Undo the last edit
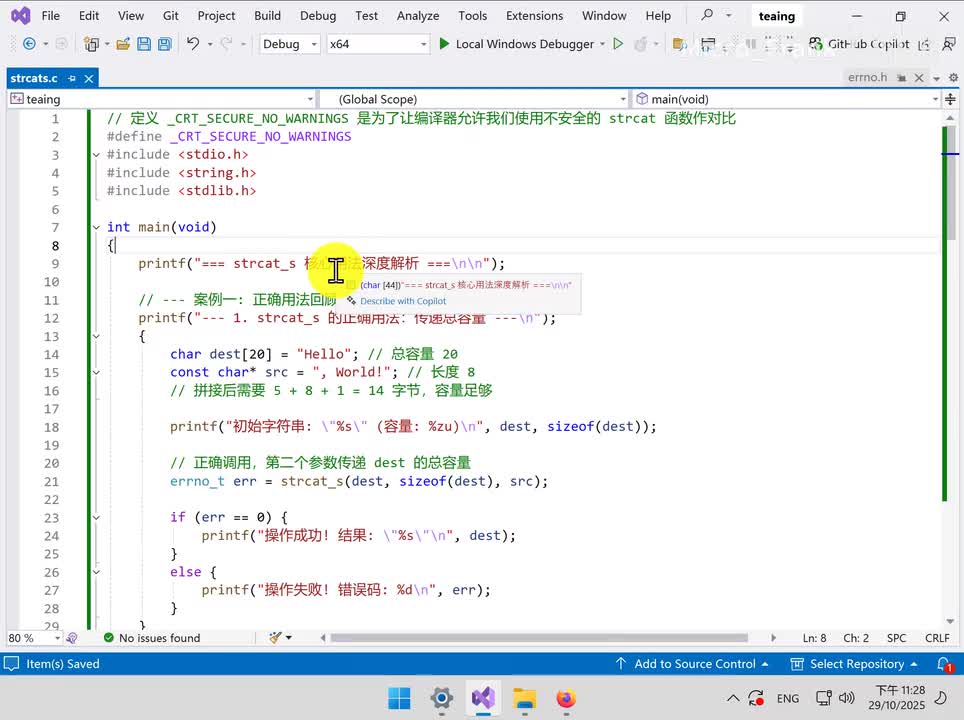The width and height of the screenshot is (964, 720). 193,44
